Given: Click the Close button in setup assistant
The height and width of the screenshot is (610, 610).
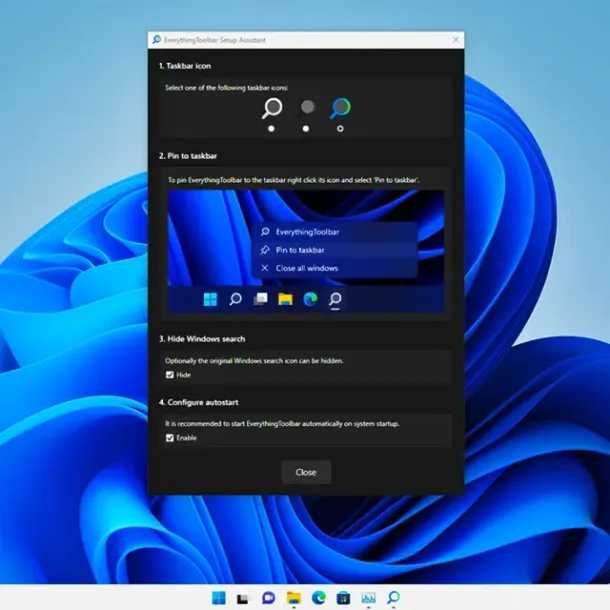Looking at the screenshot, I should [306, 472].
